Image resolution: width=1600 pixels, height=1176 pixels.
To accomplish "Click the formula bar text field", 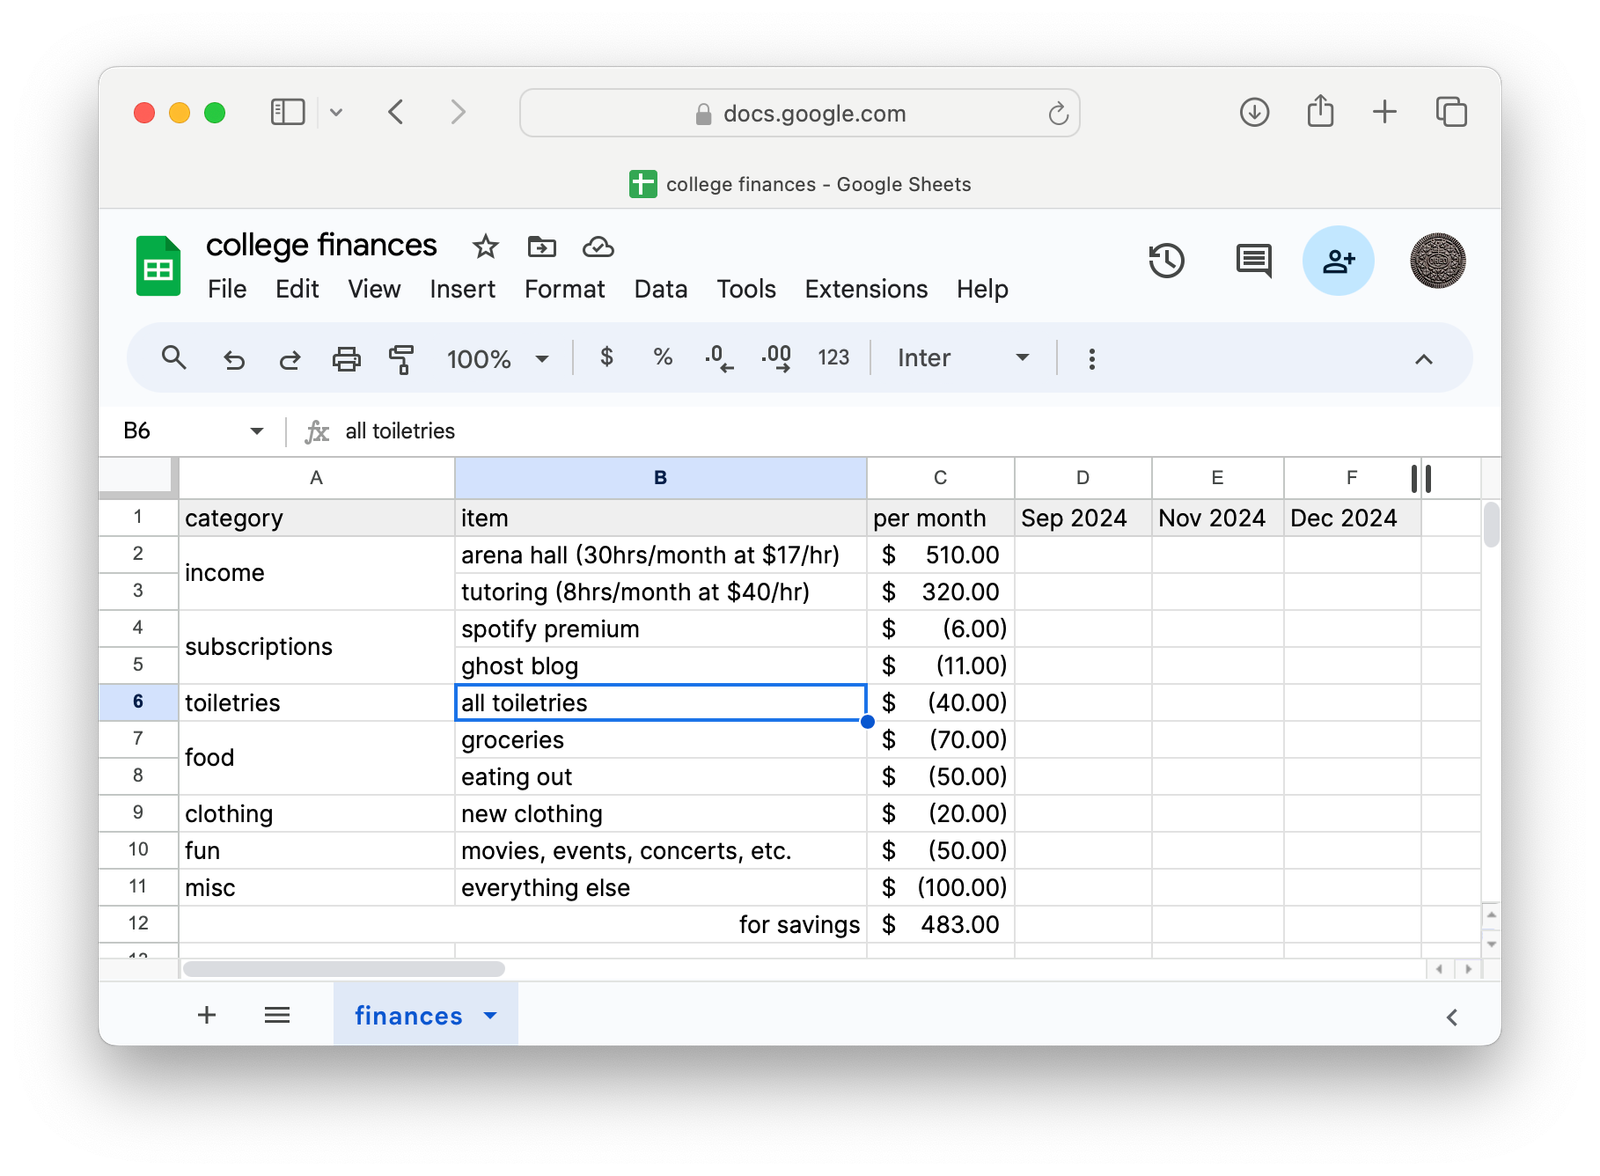I will click(916, 431).
